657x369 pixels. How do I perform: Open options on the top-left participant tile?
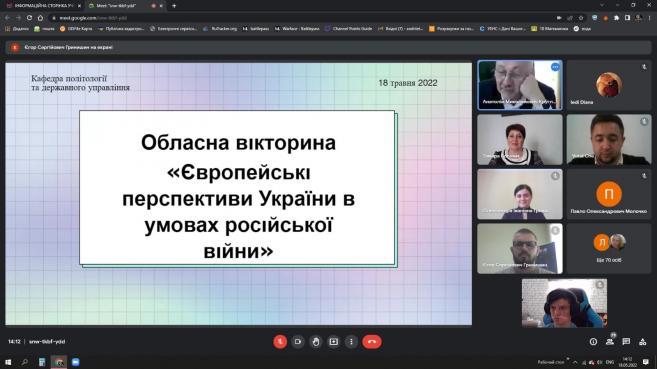coord(555,67)
